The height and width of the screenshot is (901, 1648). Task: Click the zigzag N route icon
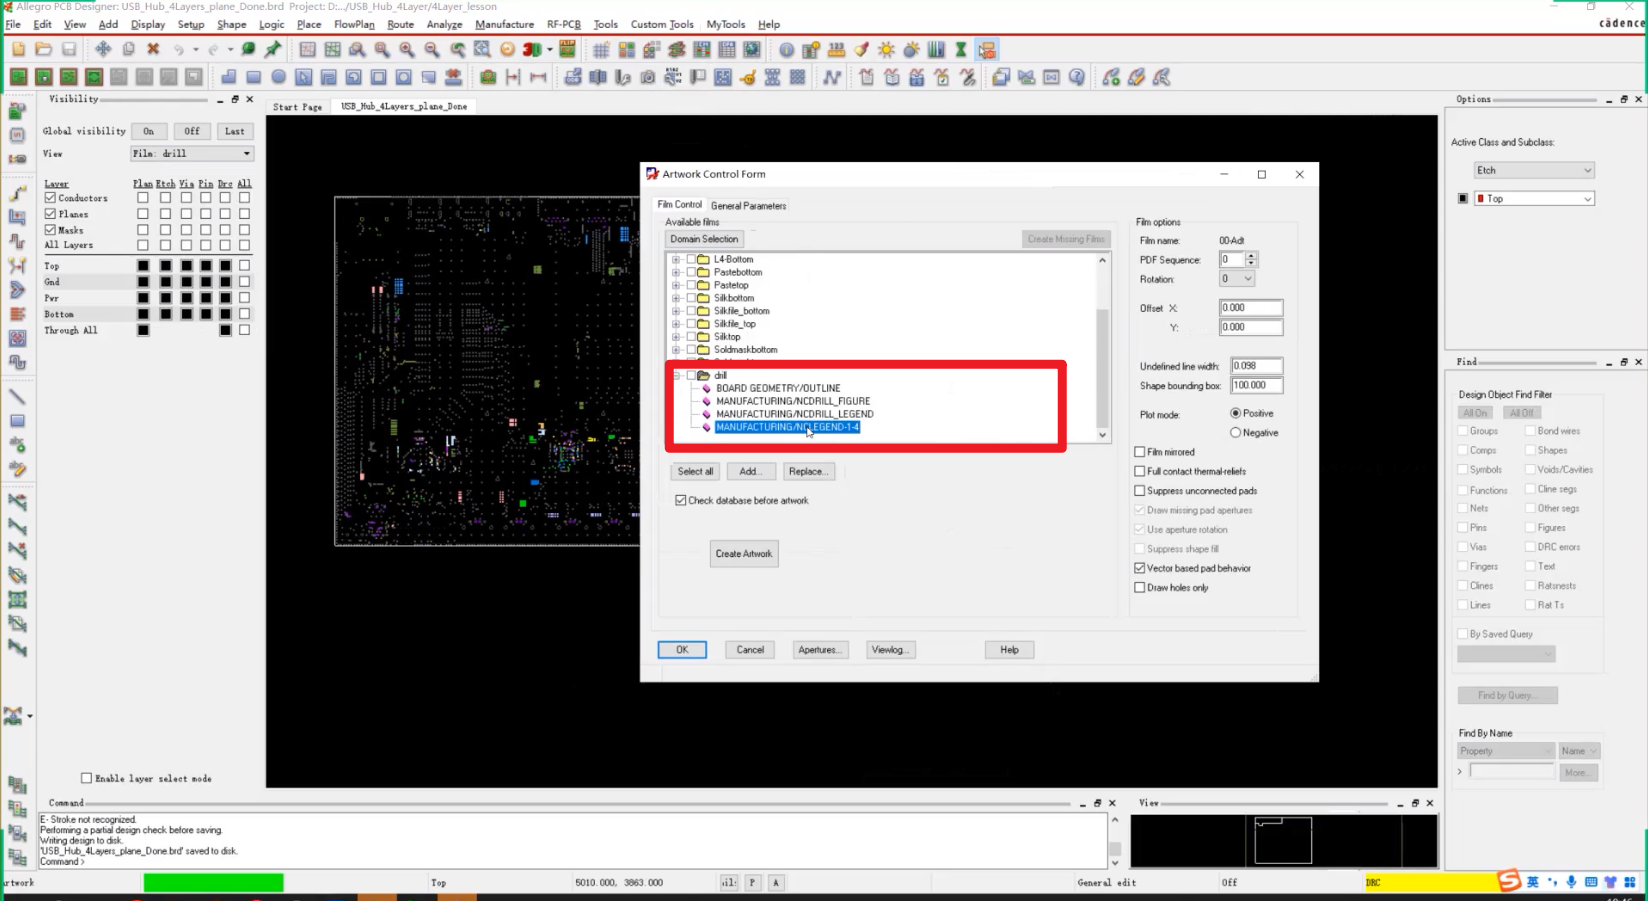point(832,77)
